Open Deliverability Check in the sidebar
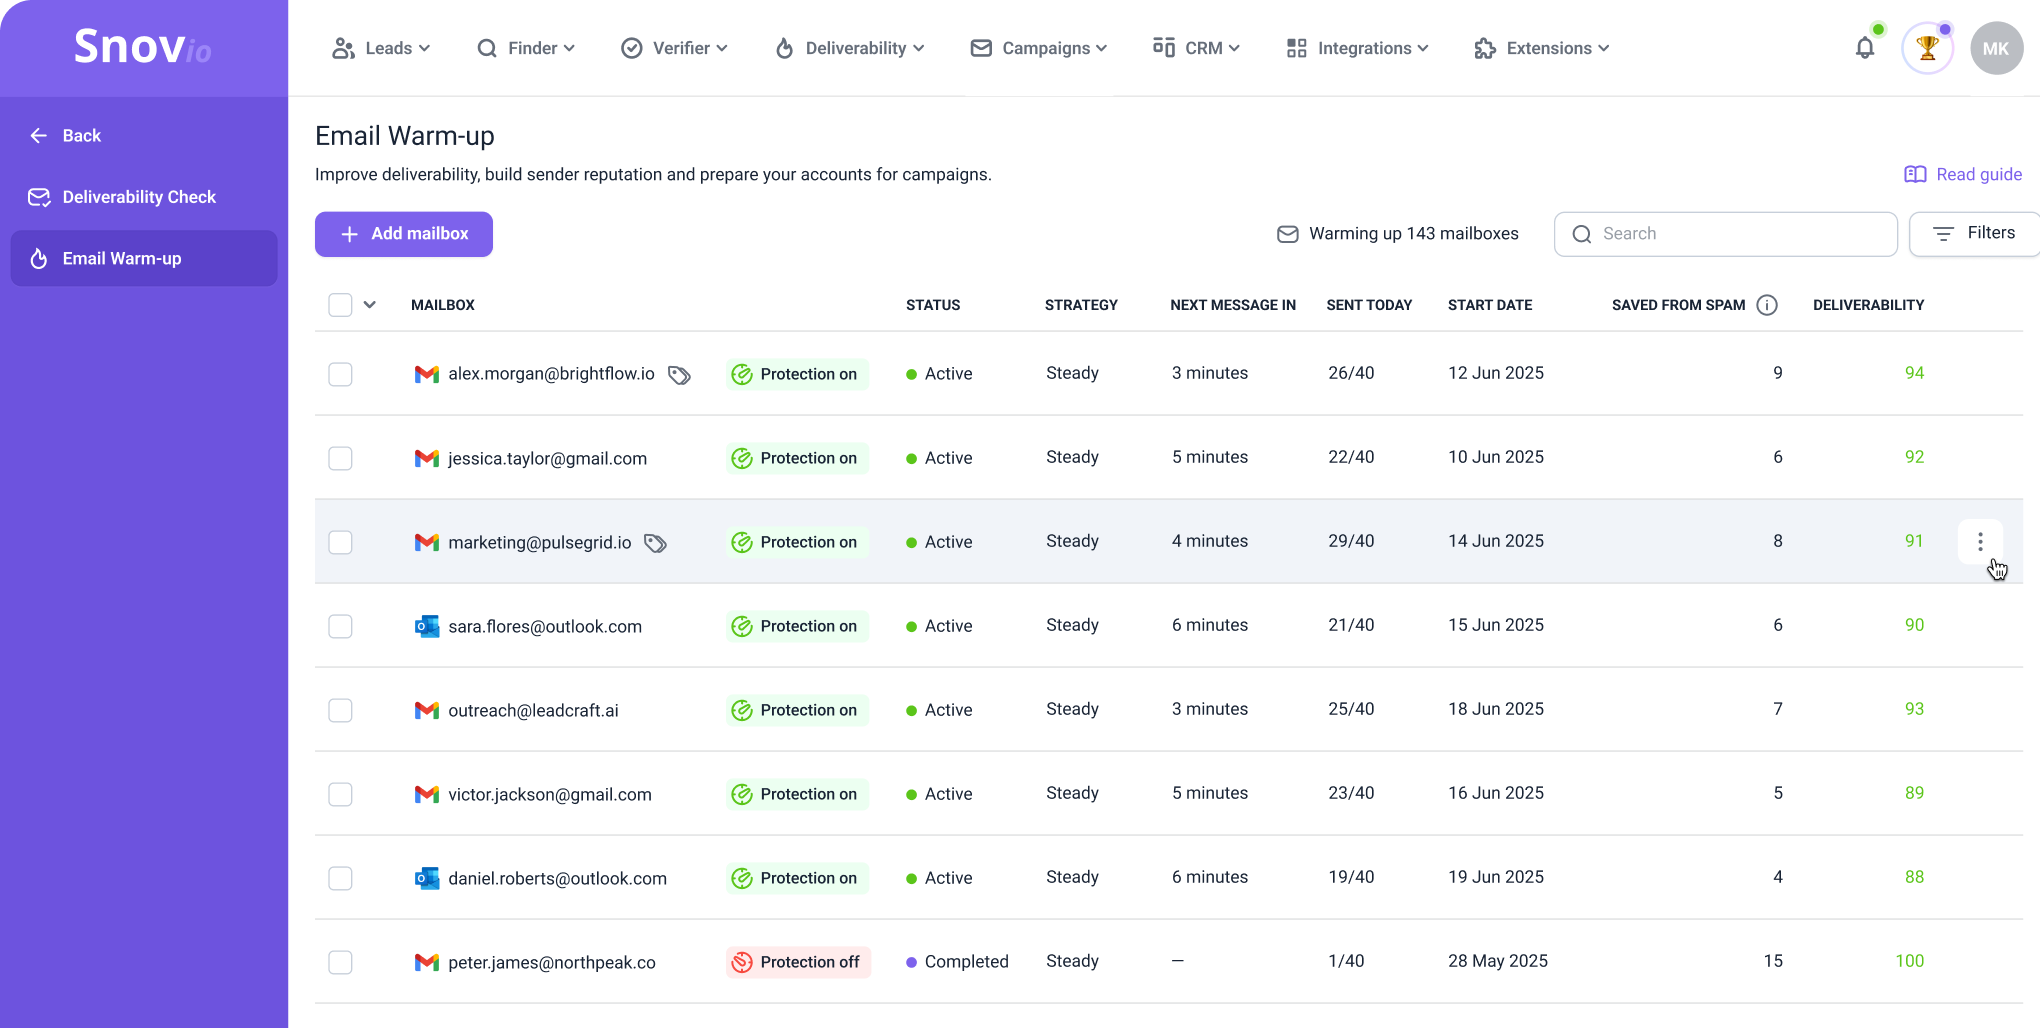 point(139,197)
